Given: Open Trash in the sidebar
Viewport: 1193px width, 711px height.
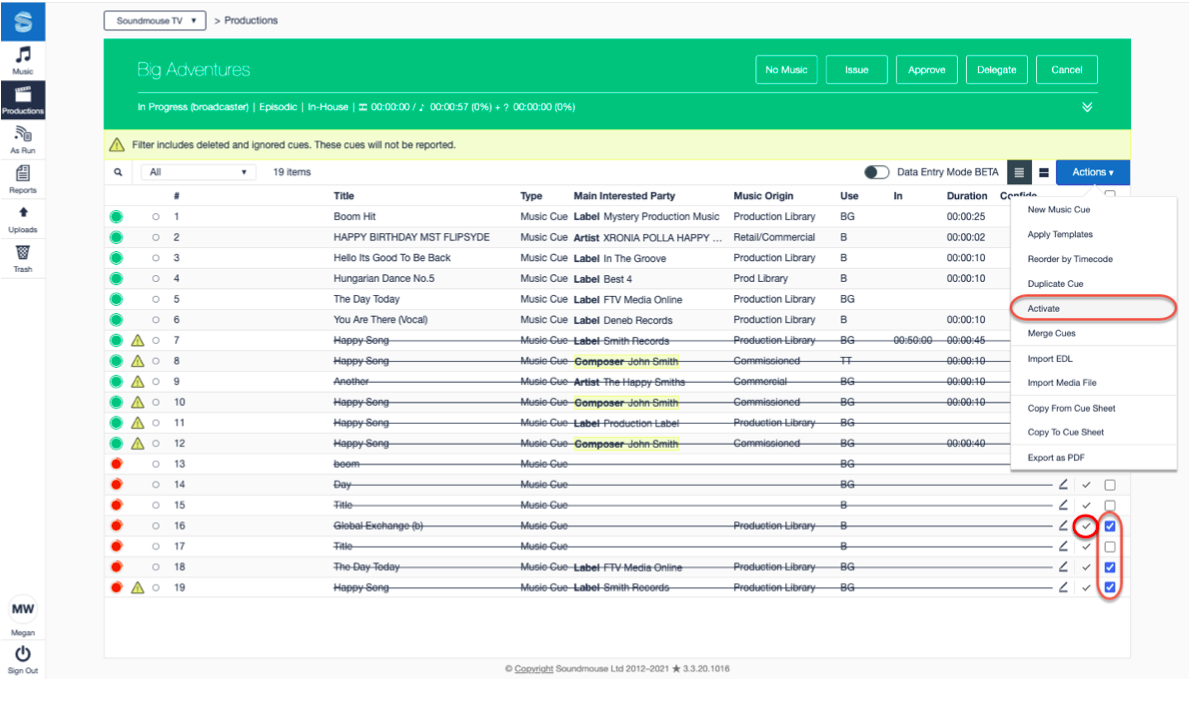Looking at the screenshot, I should pyautogui.click(x=23, y=259).
